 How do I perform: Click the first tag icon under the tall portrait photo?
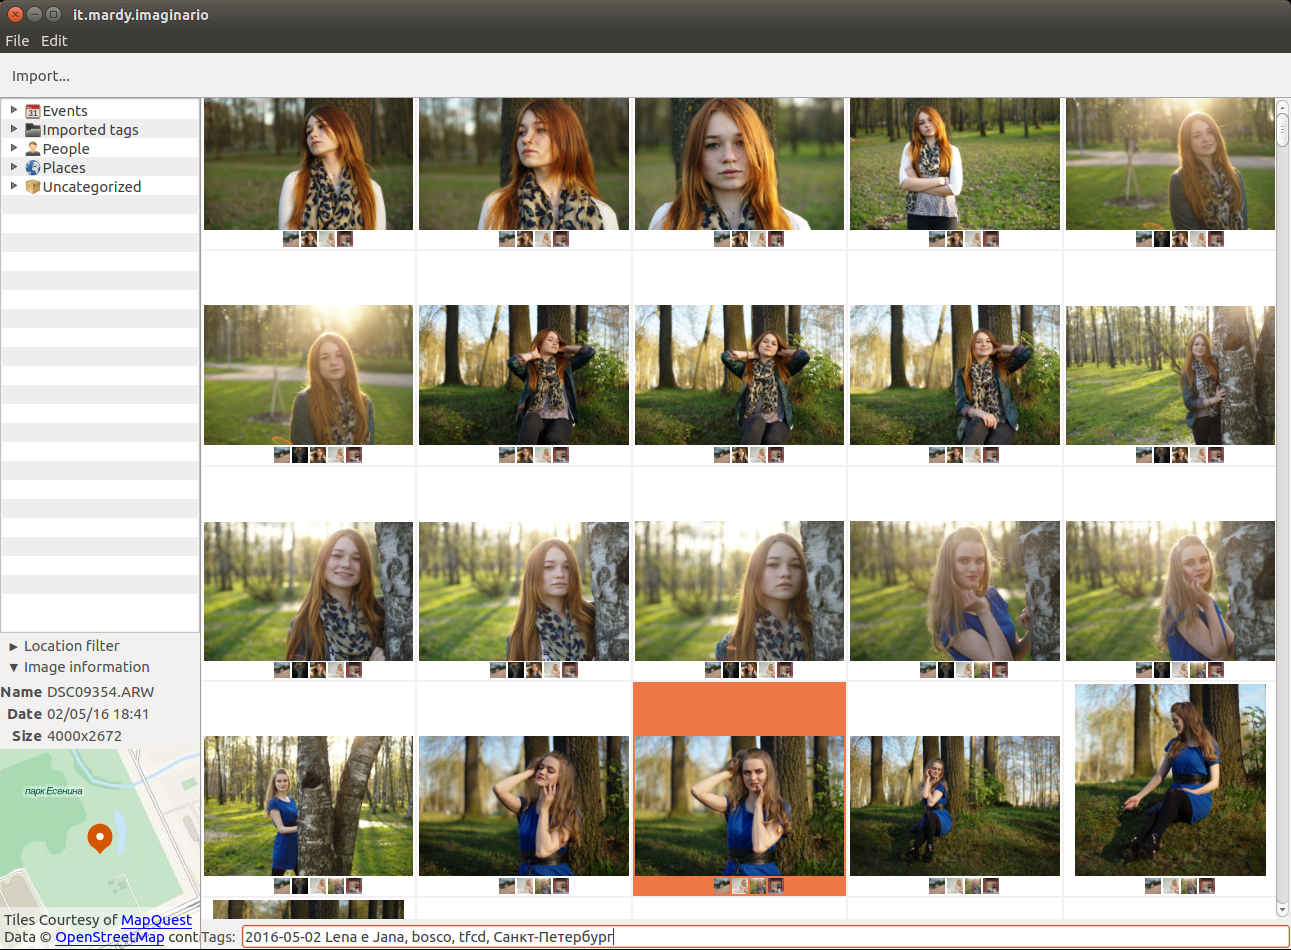coord(1153,886)
